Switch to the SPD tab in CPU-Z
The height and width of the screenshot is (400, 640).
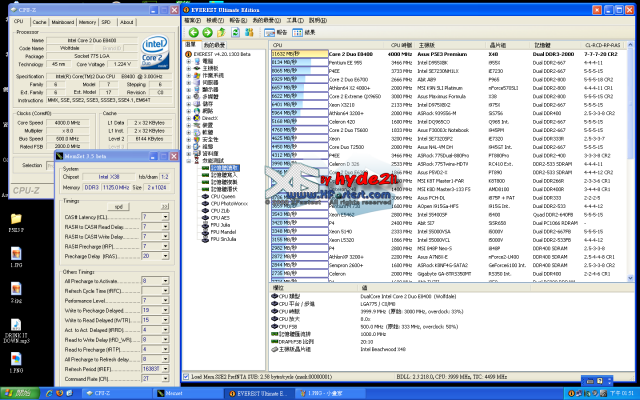tap(106, 22)
